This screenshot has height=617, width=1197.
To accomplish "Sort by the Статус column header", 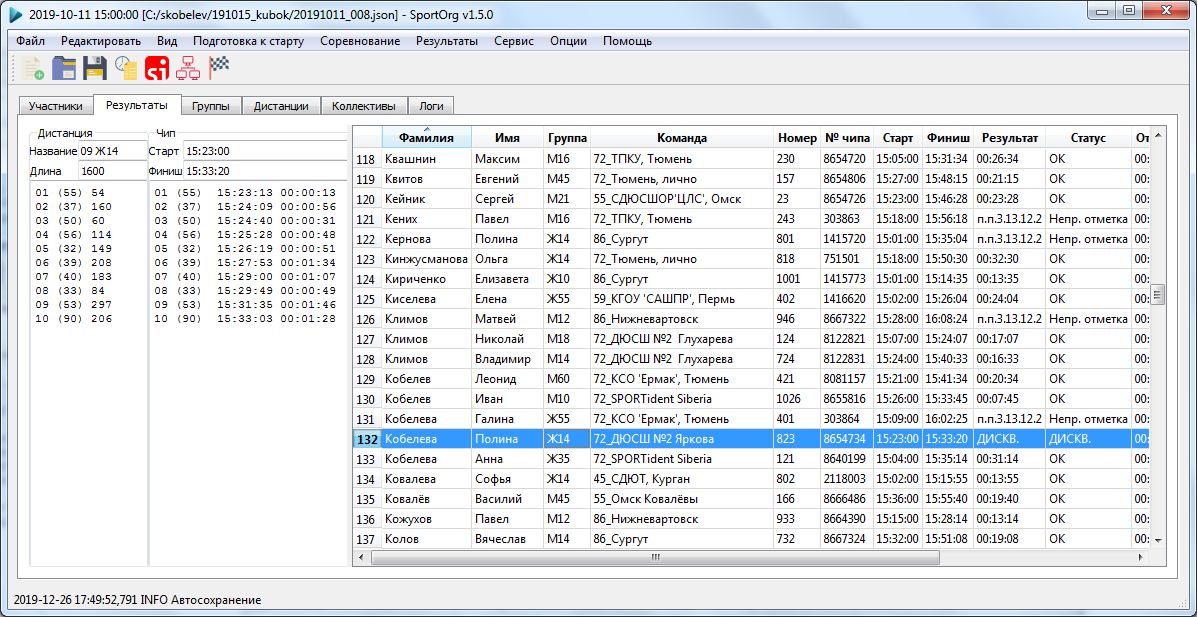I will (x=1088, y=138).
